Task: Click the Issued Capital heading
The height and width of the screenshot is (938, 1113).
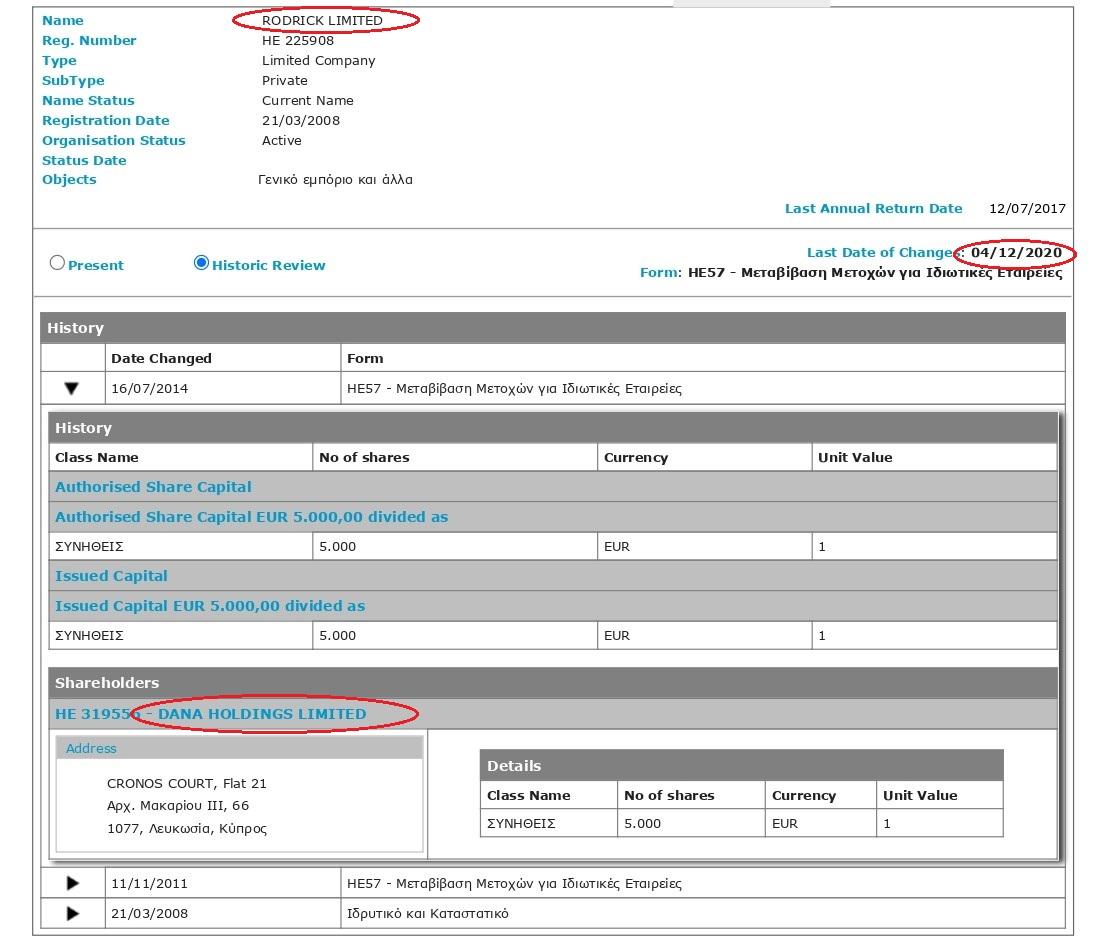Action: point(111,576)
